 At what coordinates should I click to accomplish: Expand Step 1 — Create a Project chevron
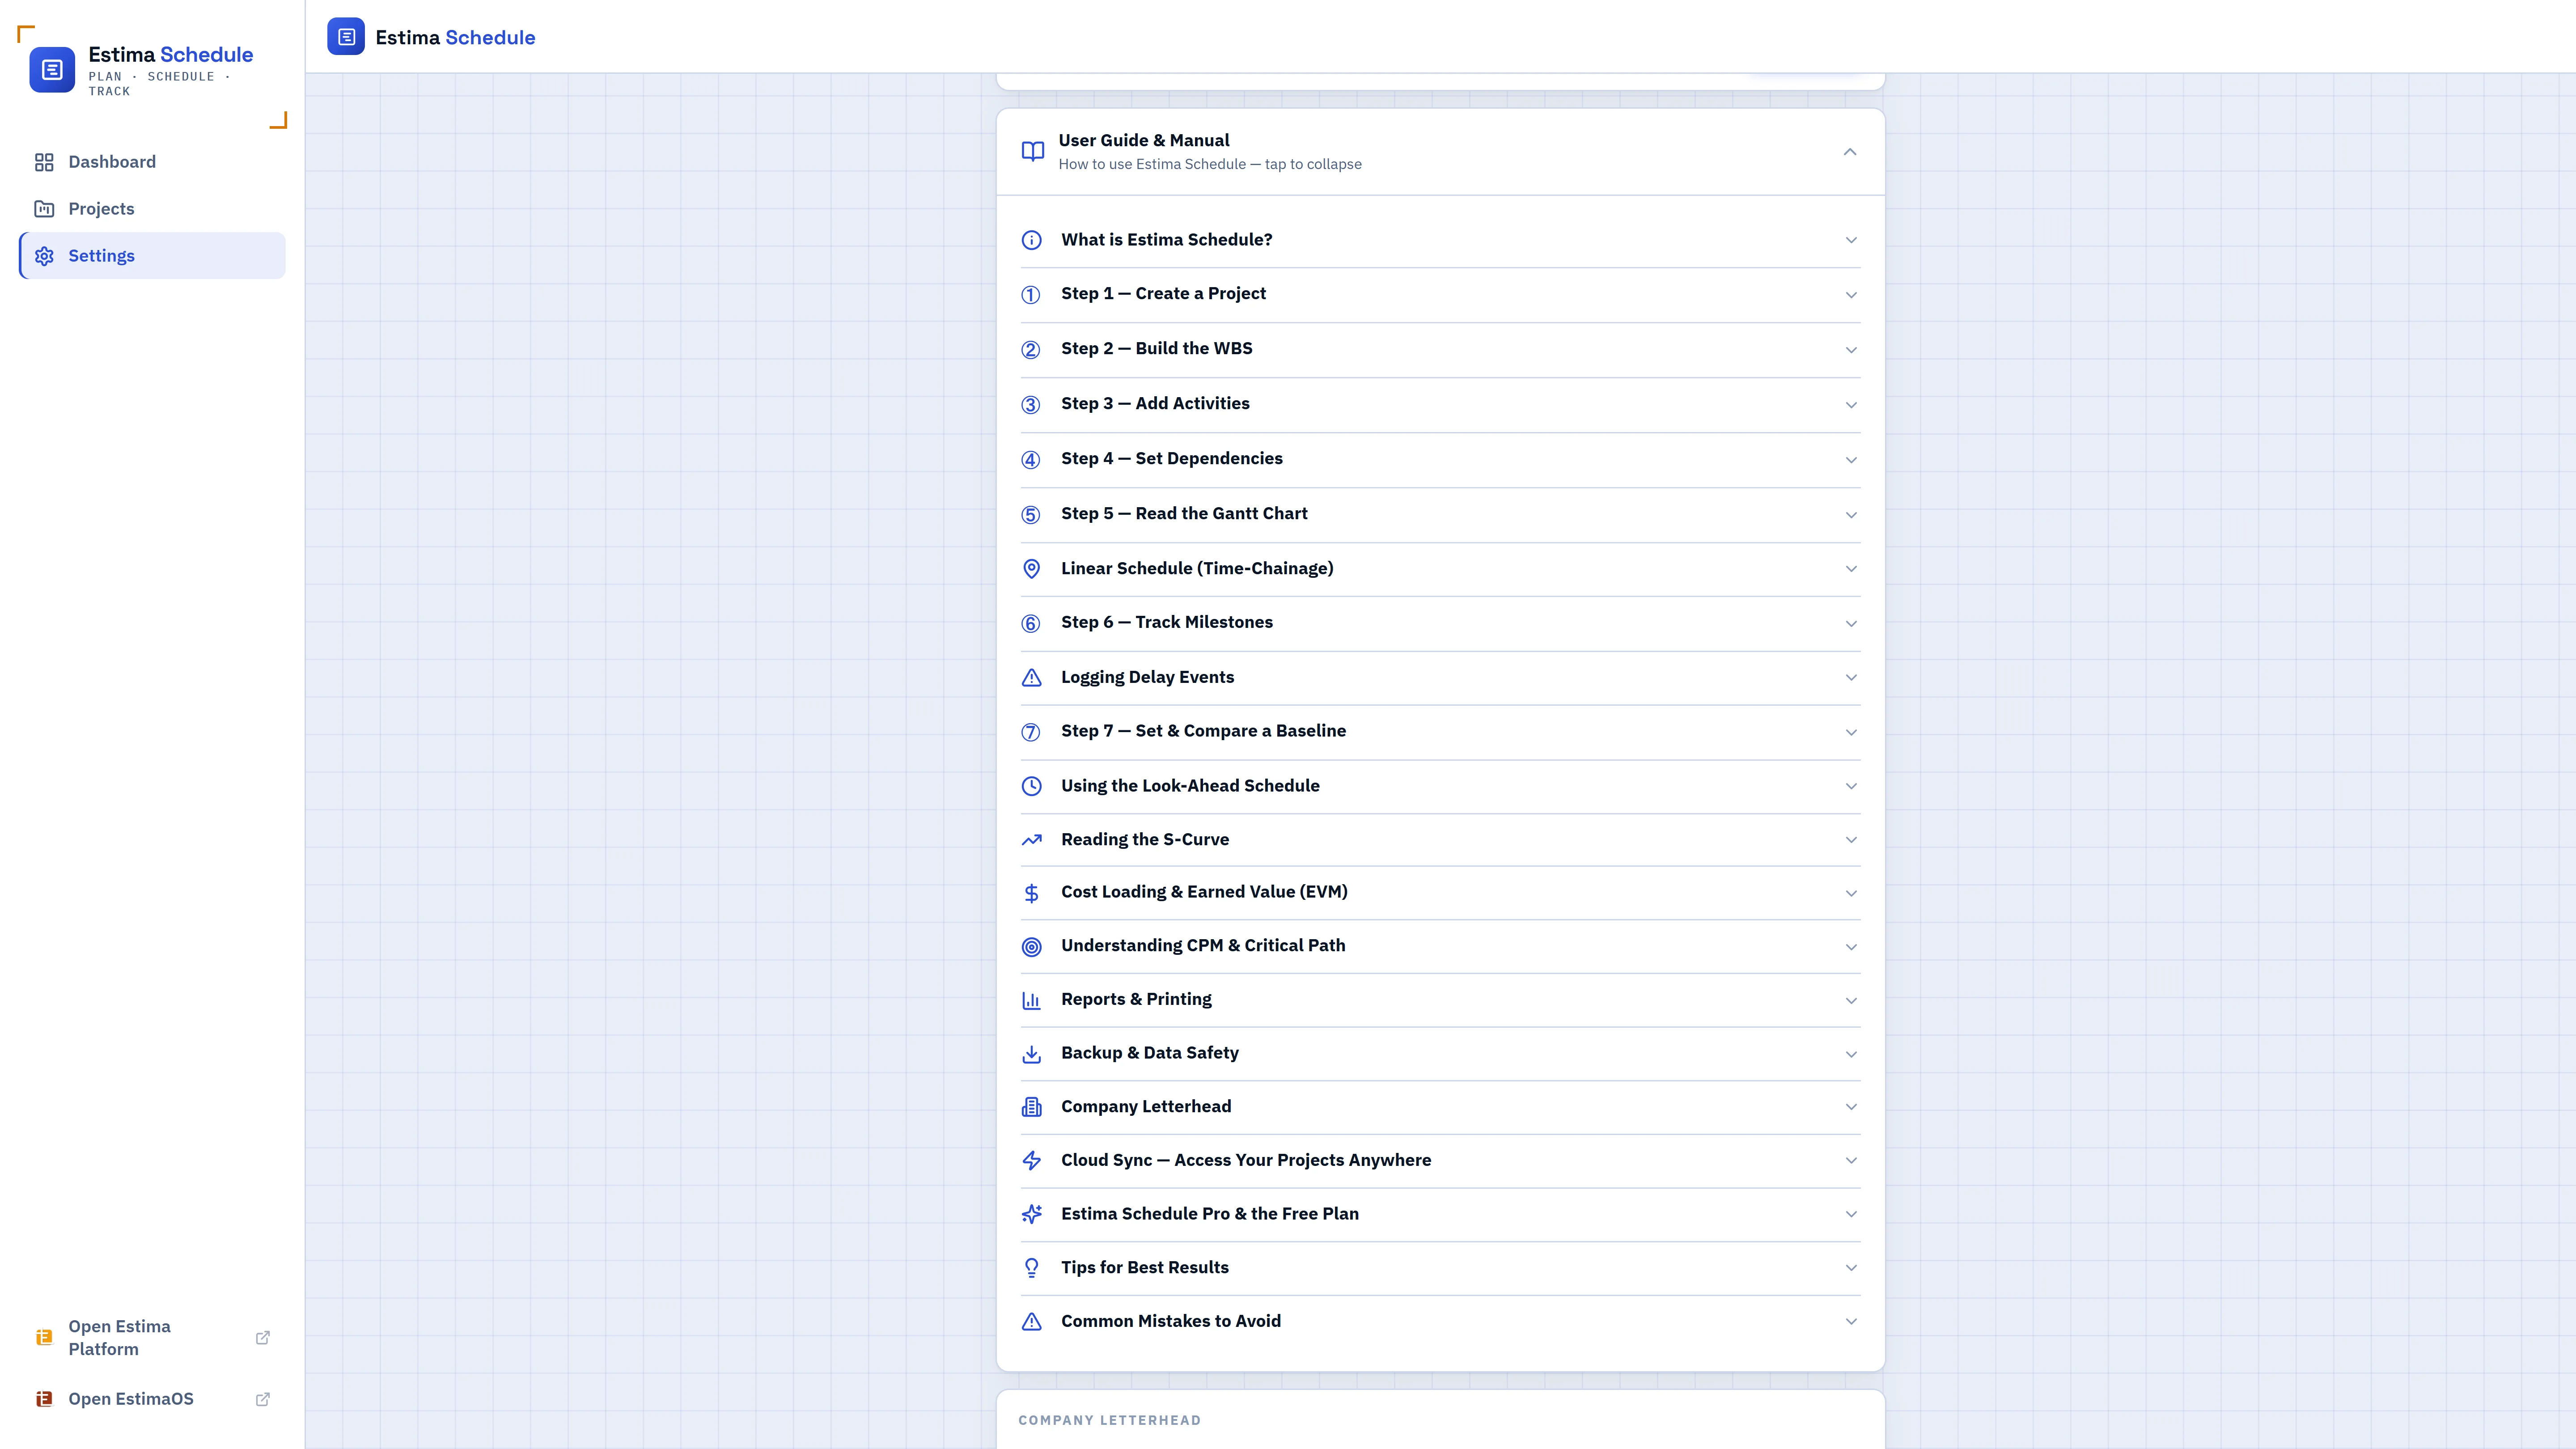[x=1851, y=295]
